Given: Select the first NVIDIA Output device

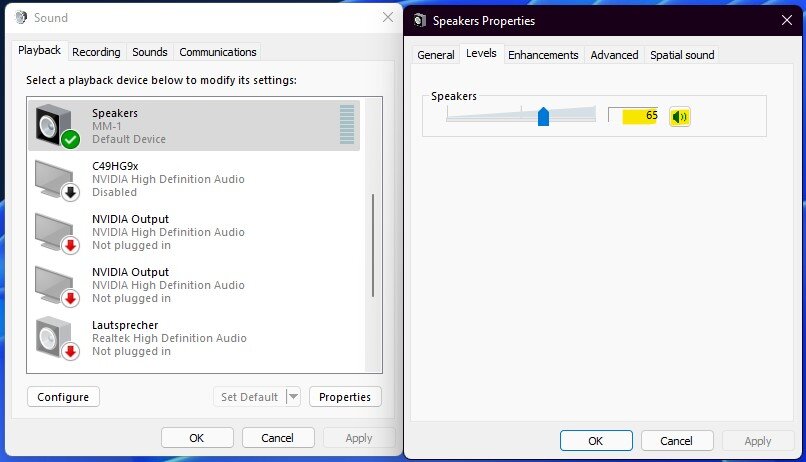Looking at the screenshot, I should click(130, 232).
